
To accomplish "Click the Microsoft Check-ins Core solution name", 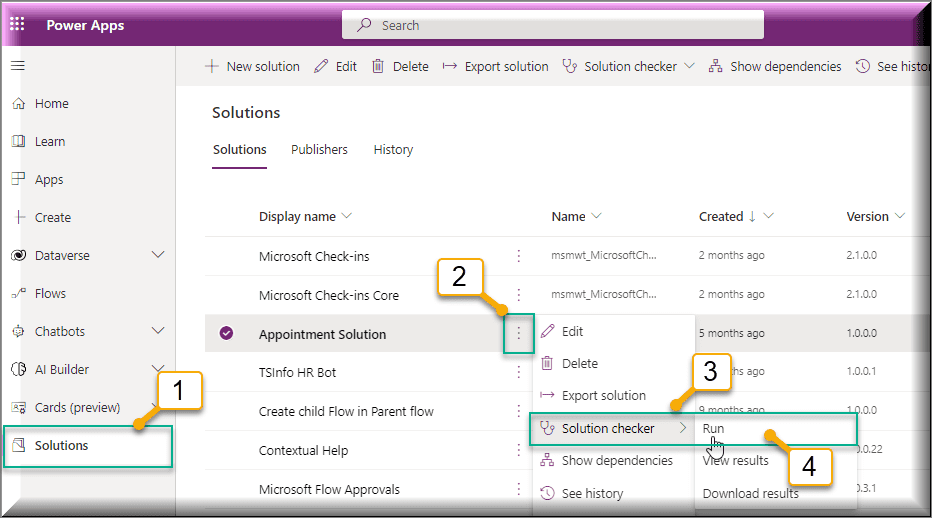I will (x=329, y=295).
